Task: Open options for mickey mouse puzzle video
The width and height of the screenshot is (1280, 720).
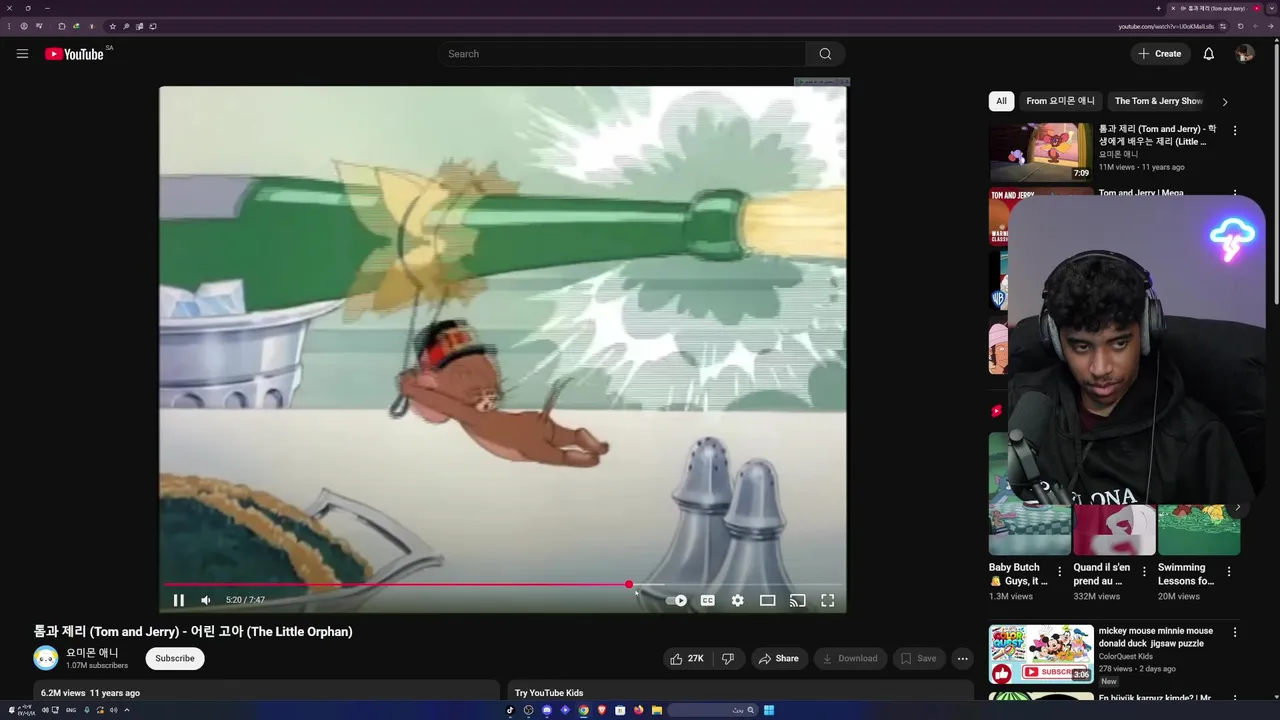Action: pyautogui.click(x=1235, y=632)
